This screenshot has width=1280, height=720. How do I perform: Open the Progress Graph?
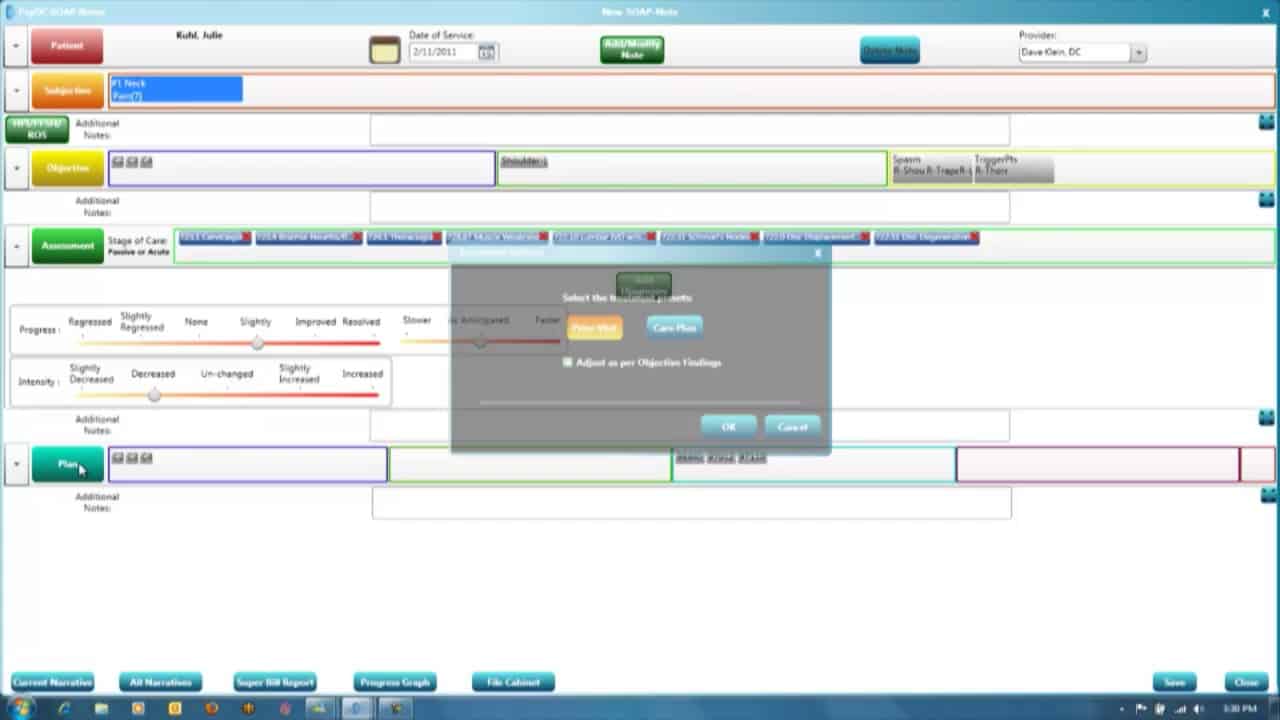[395, 682]
